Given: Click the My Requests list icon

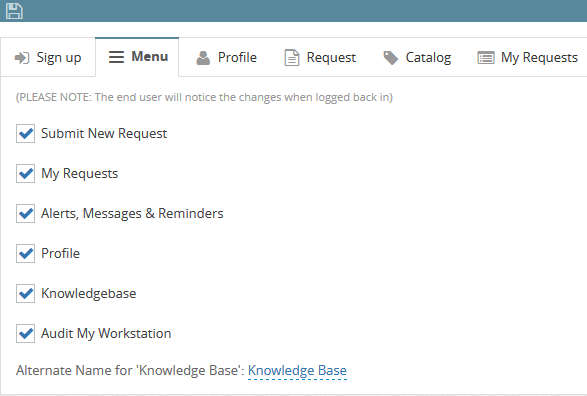Looking at the screenshot, I should click(486, 58).
